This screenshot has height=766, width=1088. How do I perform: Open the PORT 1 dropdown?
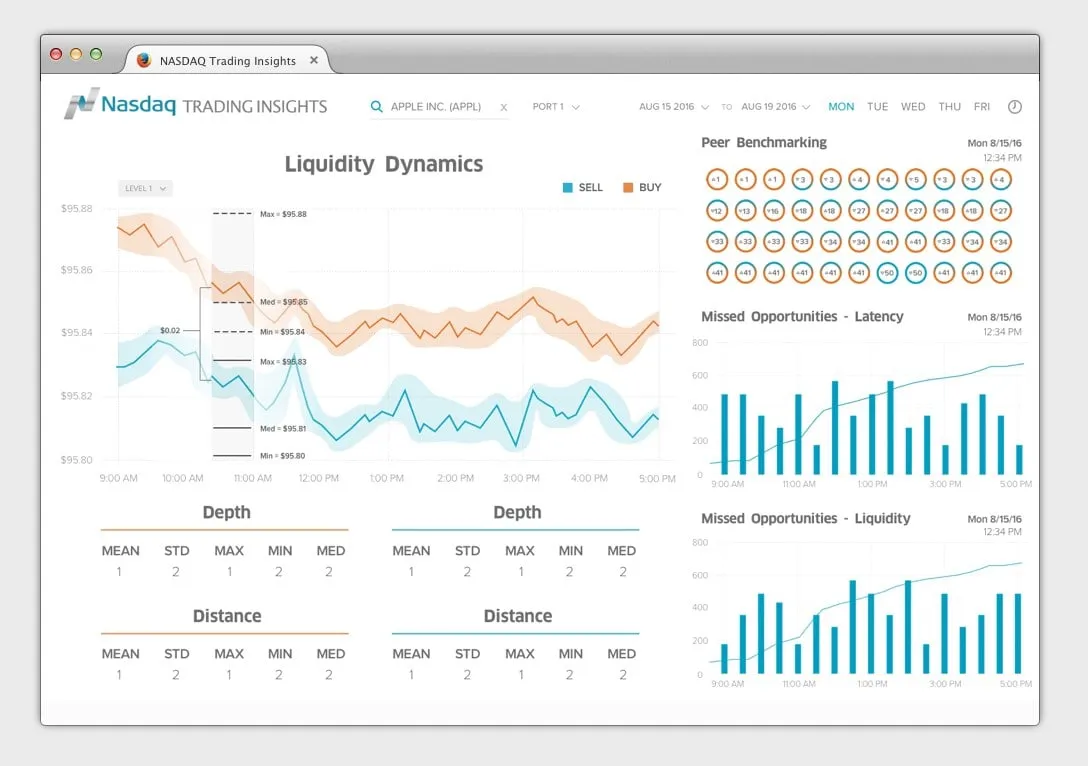(x=556, y=107)
